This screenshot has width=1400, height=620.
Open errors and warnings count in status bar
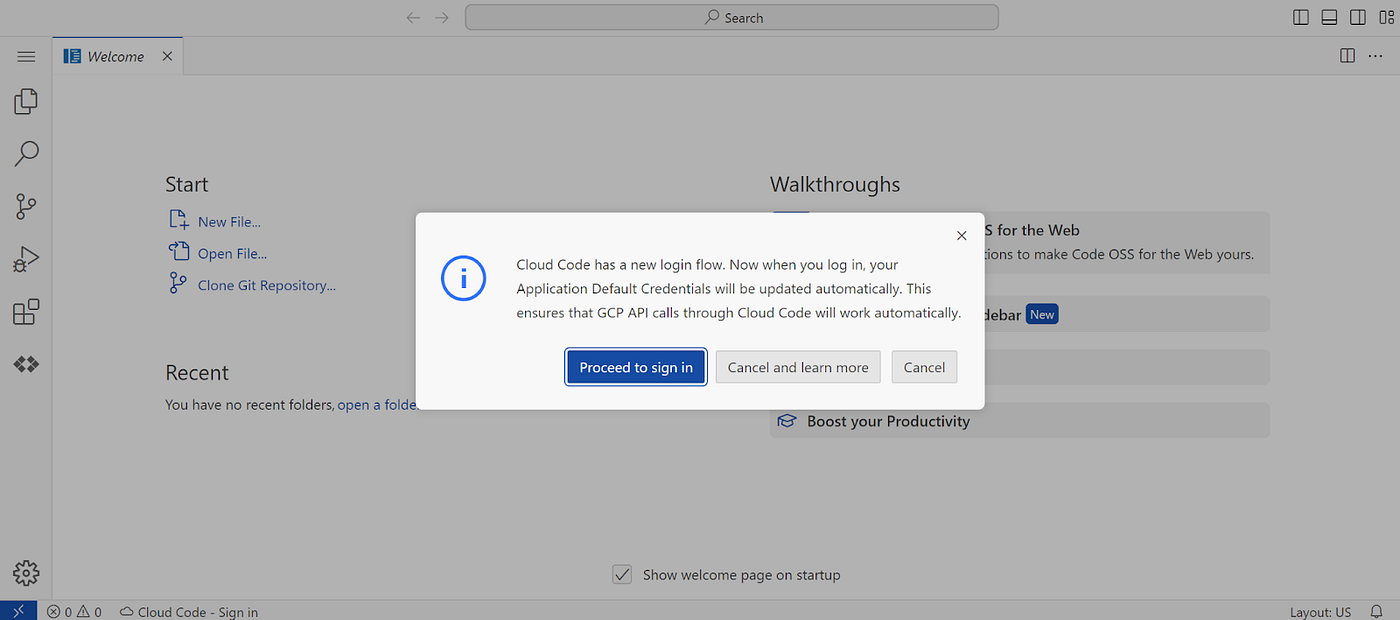coord(74,612)
